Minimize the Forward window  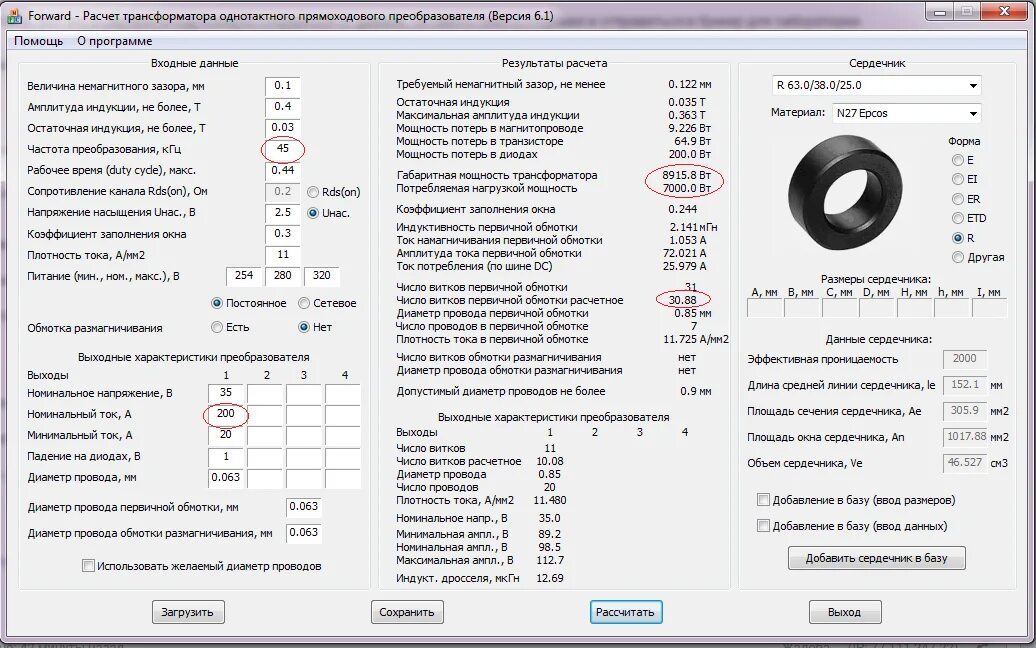(x=940, y=12)
